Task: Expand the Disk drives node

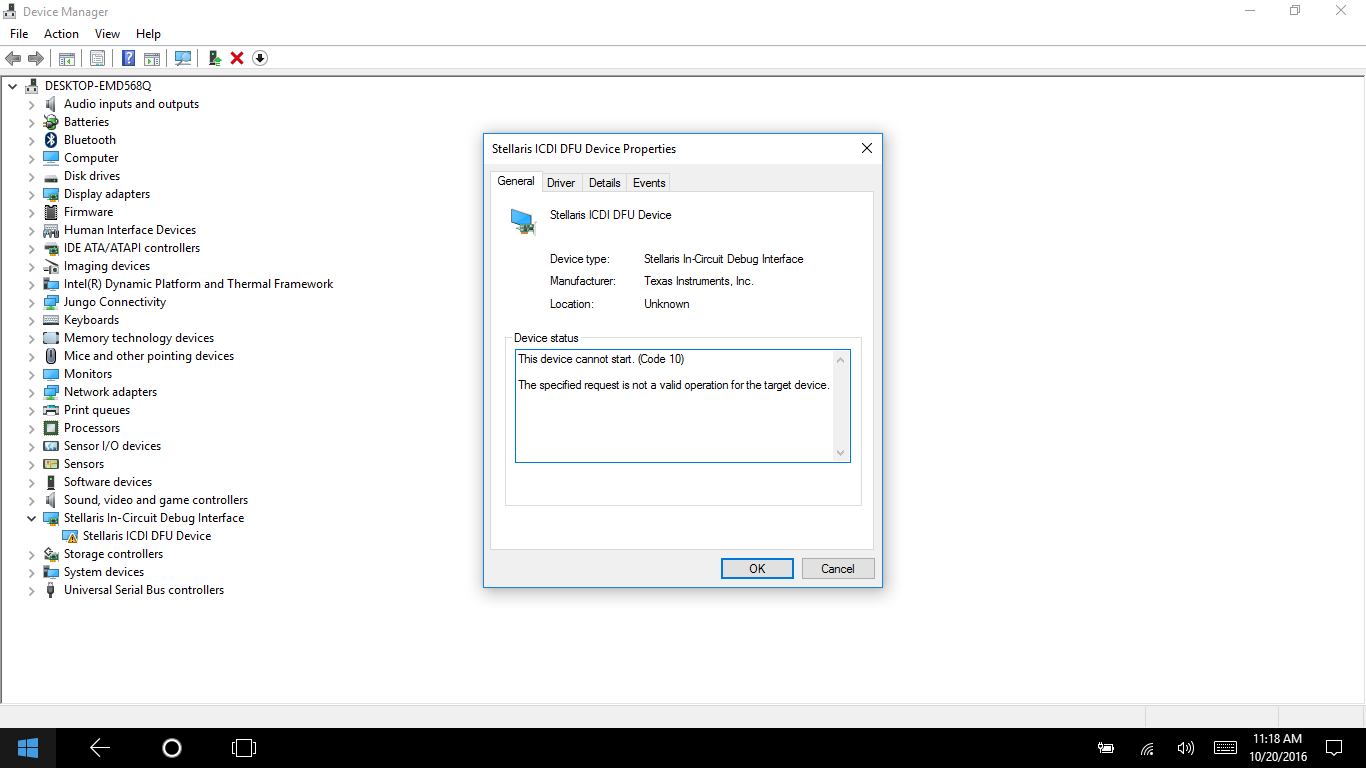Action: point(32,176)
